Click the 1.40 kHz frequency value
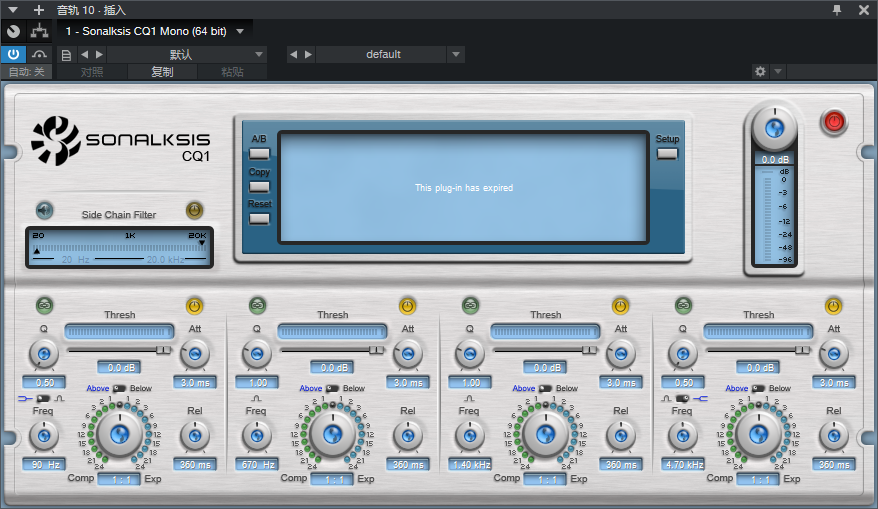Viewport: 878px width, 509px height. pos(471,464)
